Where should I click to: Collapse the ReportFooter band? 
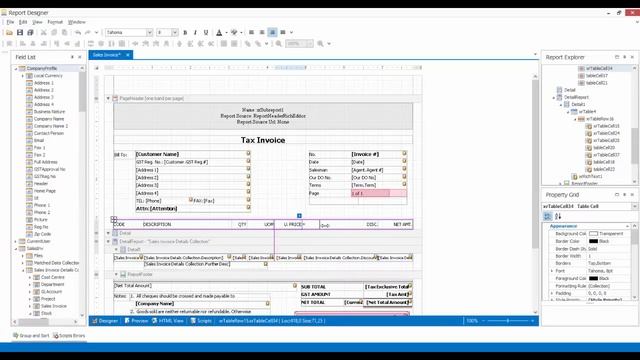click(116, 274)
